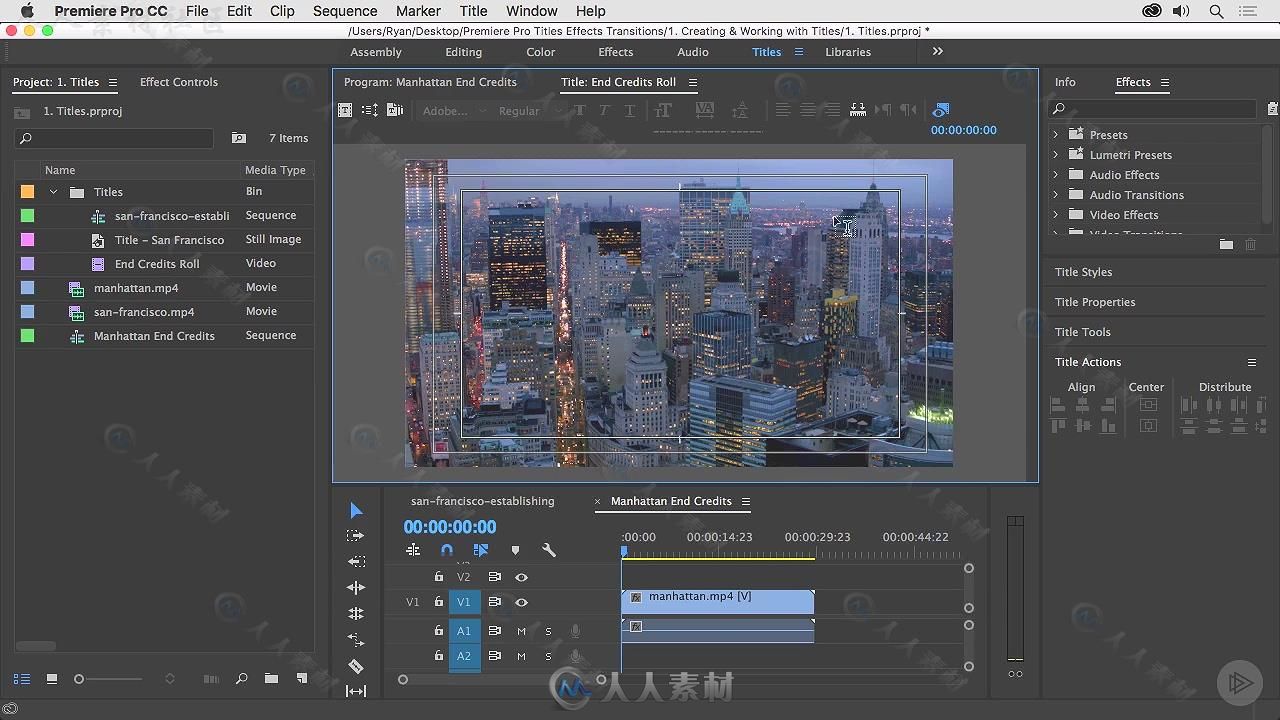This screenshot has width=1280, height=720.
Task: Toggle Show Background Video in the Titler
Action: [x=940, y=110]
